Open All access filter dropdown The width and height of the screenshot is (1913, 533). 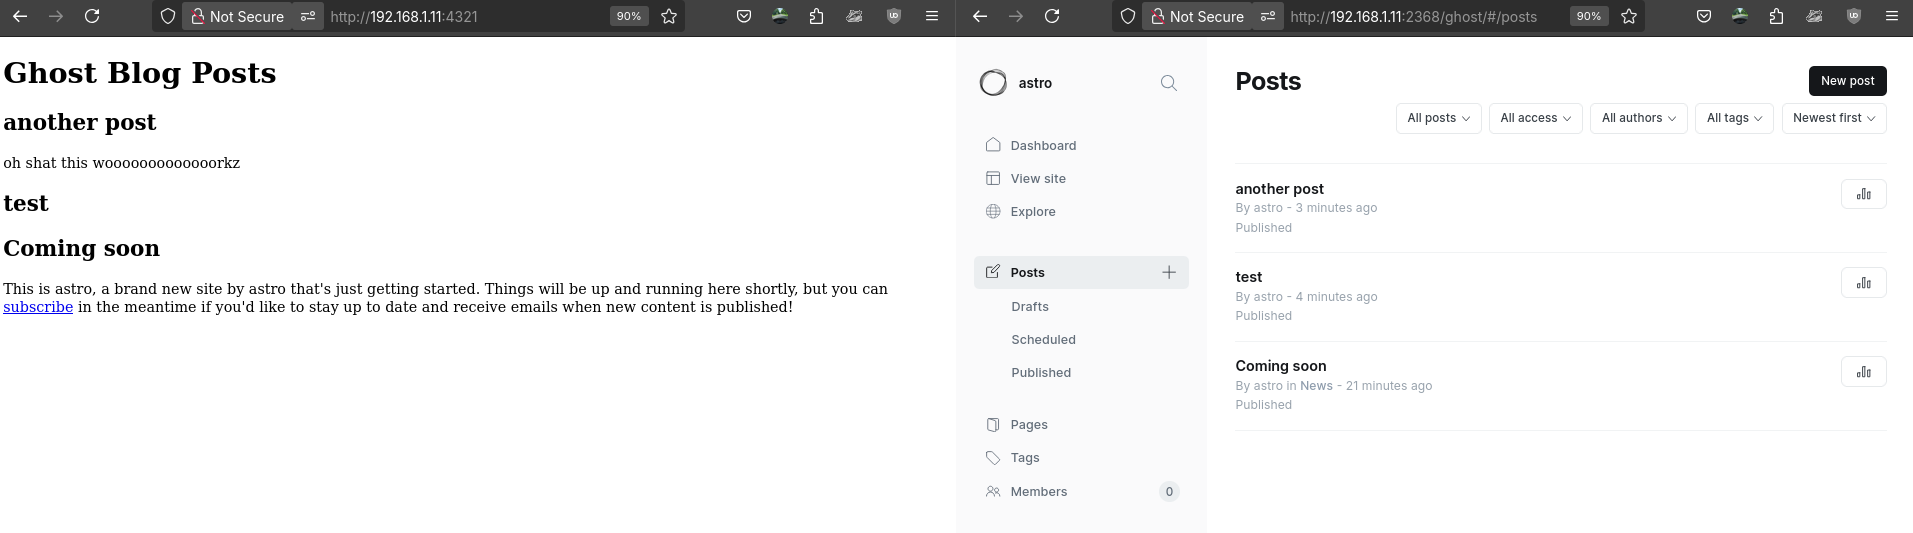(x=1535, y=118)
